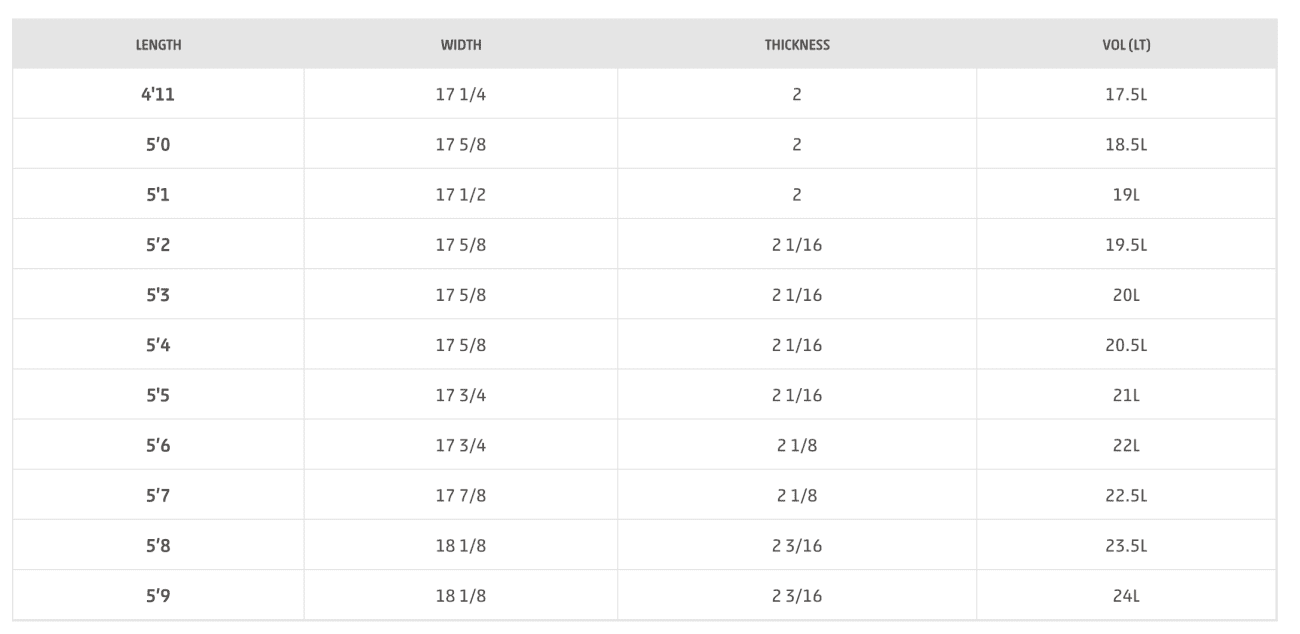Click the THICKNESS column header
This screenshot has width=1300, height=634.
point(797,45)
